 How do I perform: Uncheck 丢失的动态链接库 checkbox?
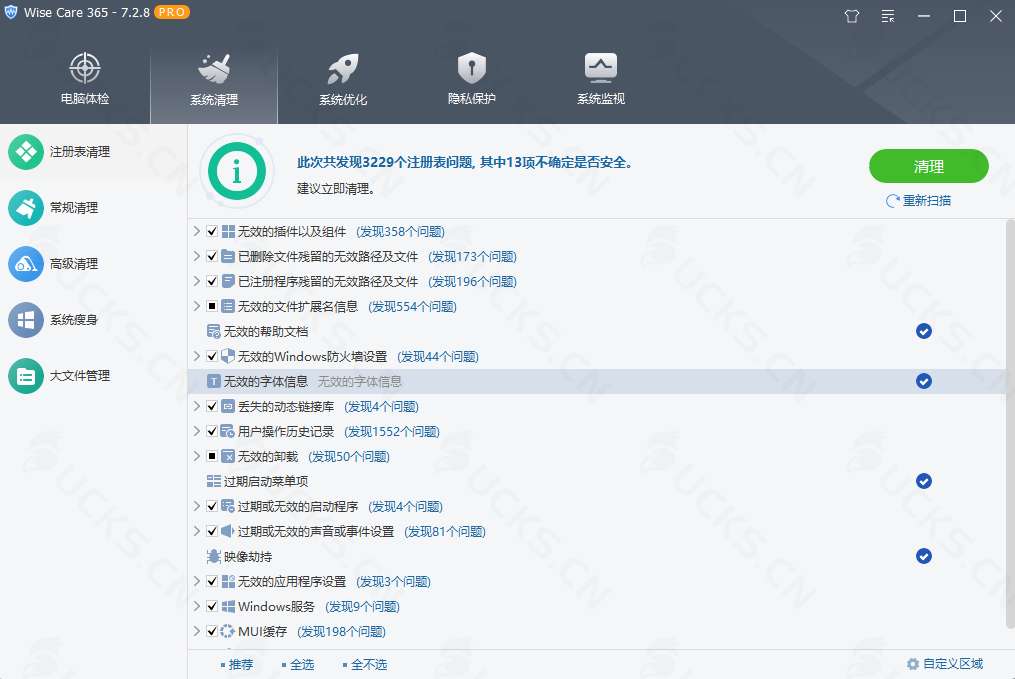click(212, 406)
